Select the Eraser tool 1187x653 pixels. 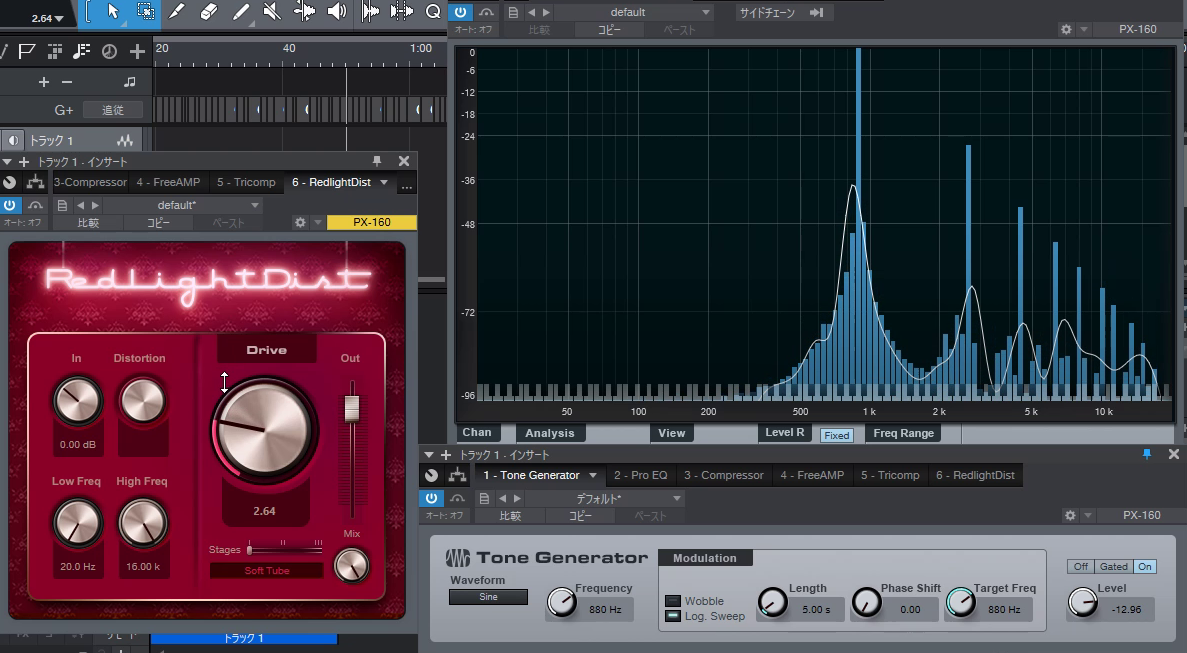(x=208, y=11)
